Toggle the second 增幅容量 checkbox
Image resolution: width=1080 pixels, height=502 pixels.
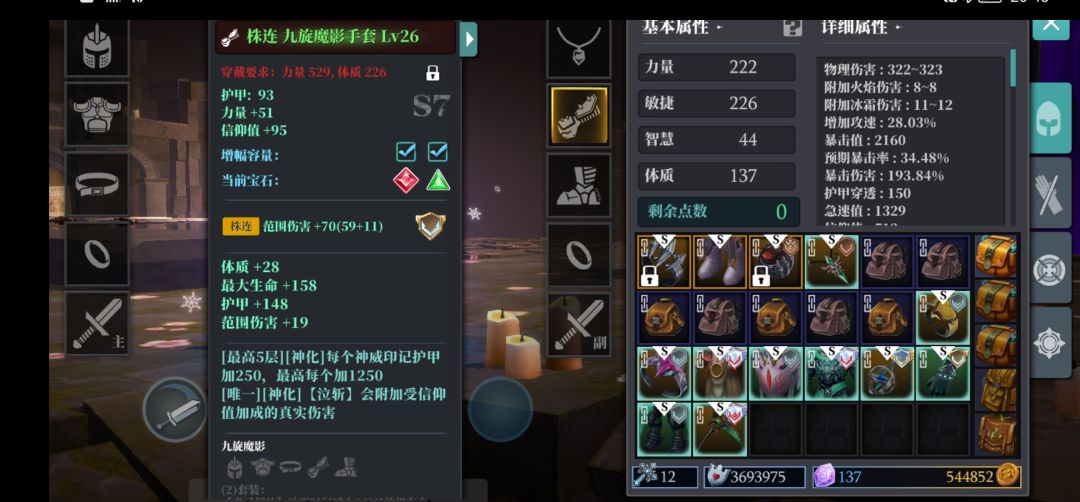tap(437, 151)
